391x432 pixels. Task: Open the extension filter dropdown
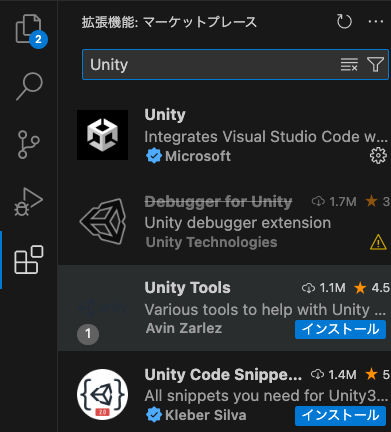tap(376, 64)
